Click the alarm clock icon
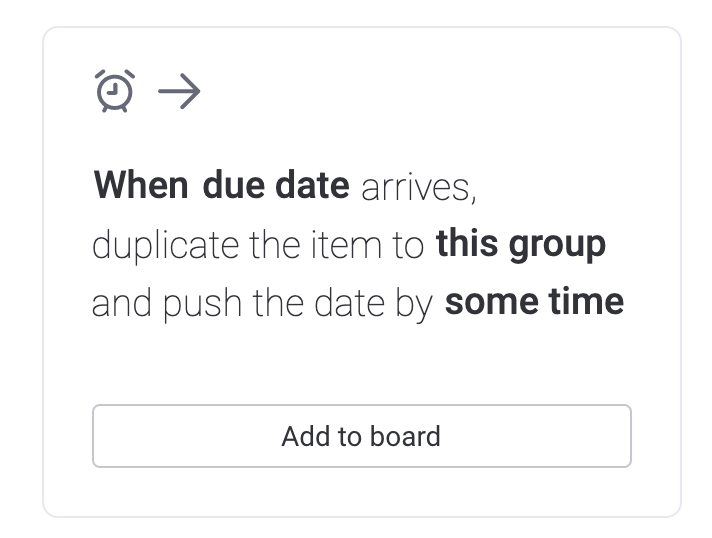The height and width of the screenshot is (538, 712). [x=114, y=92]
